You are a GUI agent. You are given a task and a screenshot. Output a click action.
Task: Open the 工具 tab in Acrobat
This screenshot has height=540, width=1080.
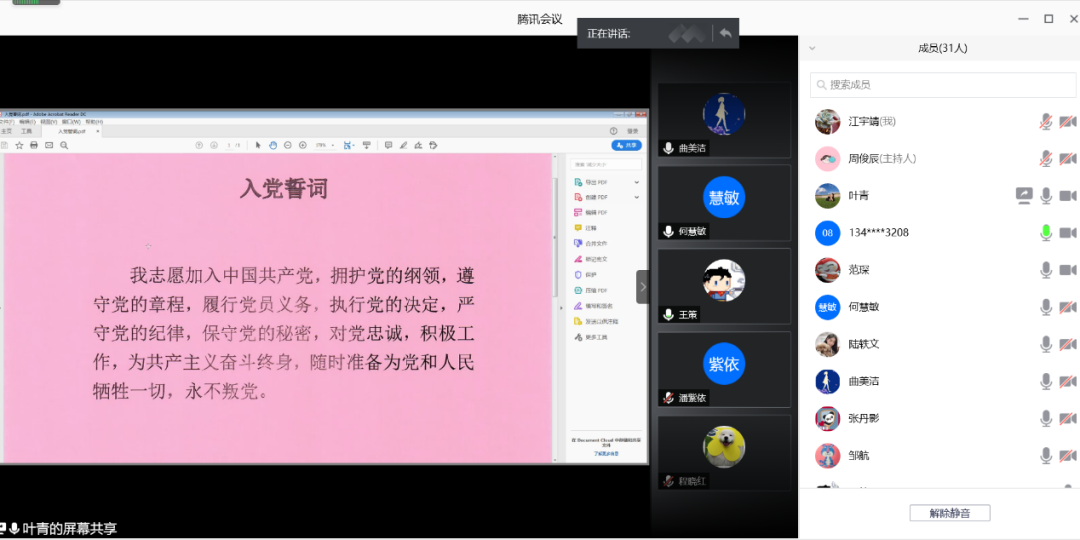[x=27, y=131]
